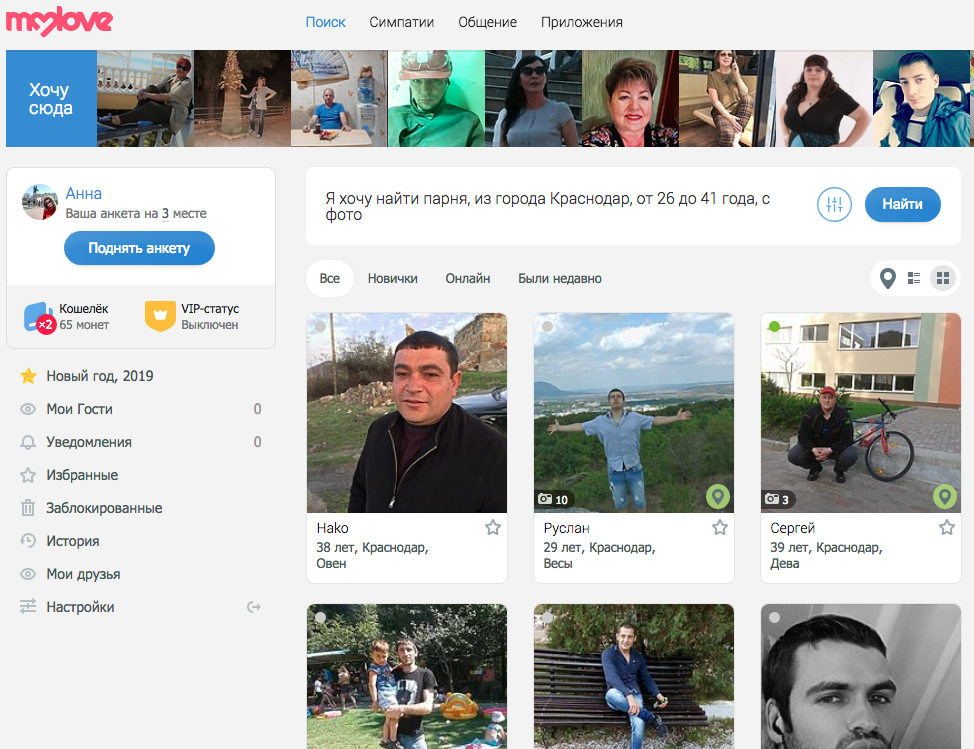Click banner selfie of young man in car
The width and height of the screenshot is (974, 749).
pos(921,98)
